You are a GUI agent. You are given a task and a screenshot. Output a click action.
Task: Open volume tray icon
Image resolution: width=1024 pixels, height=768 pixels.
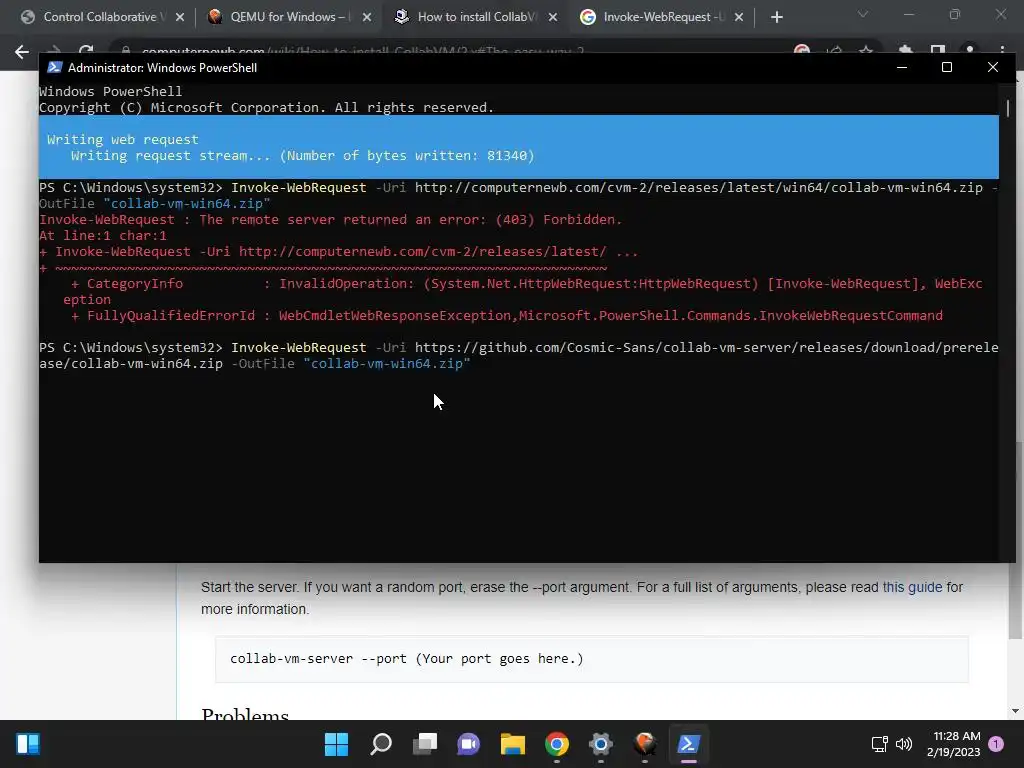(x=904, y=744)
